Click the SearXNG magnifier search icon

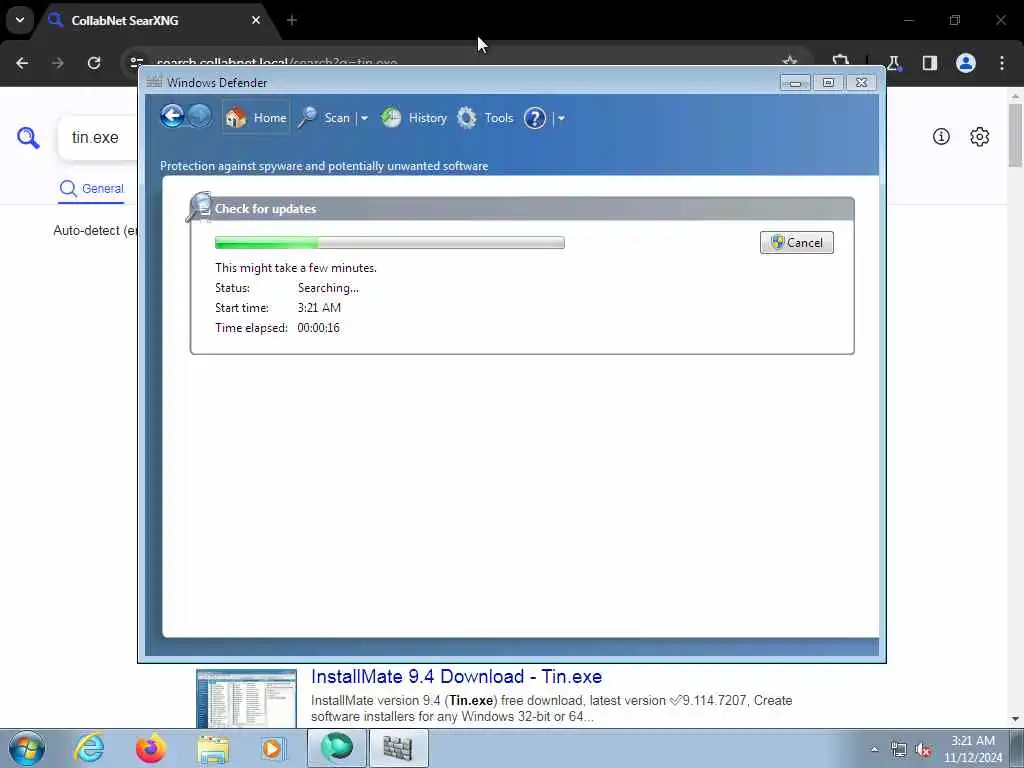(x=28, y=138)
